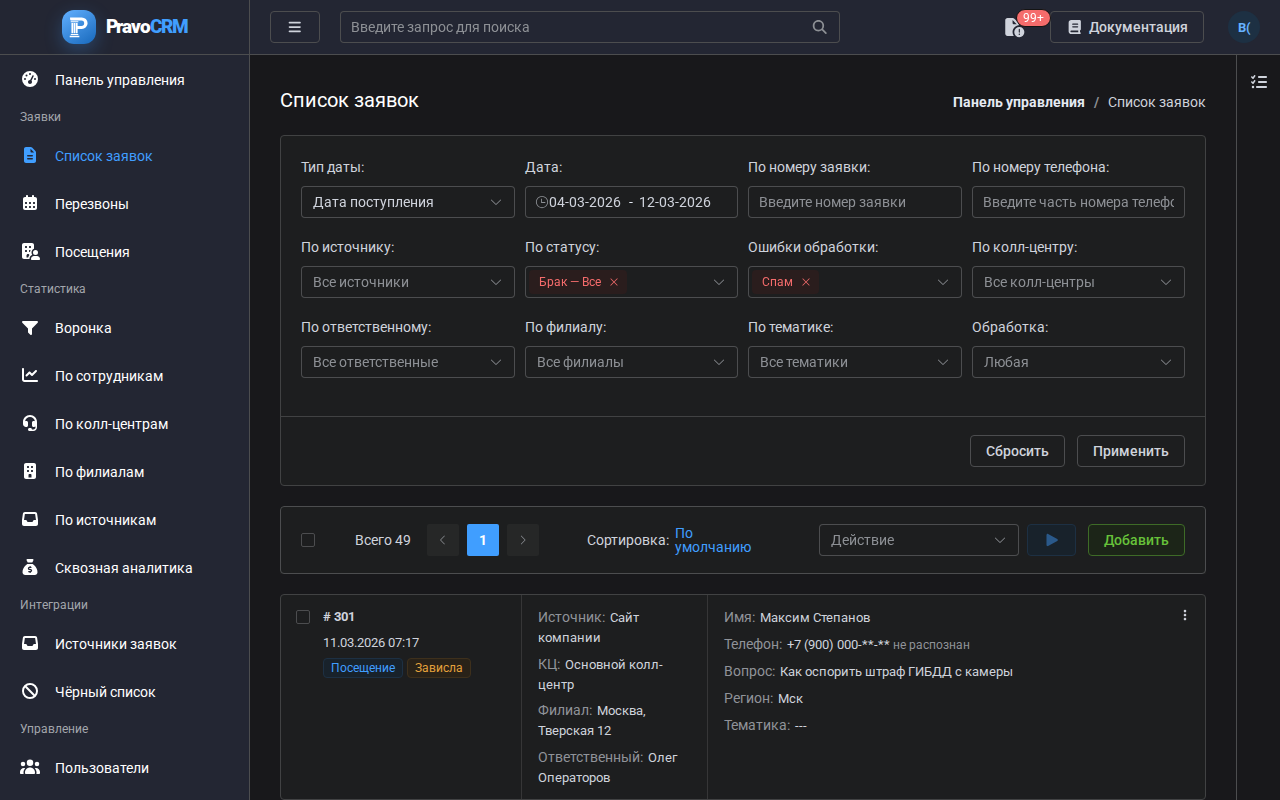This screenshot has width=1280, height=800.
Task: Click the ban icon beside Чёрный список
Action: pos(30,692)
